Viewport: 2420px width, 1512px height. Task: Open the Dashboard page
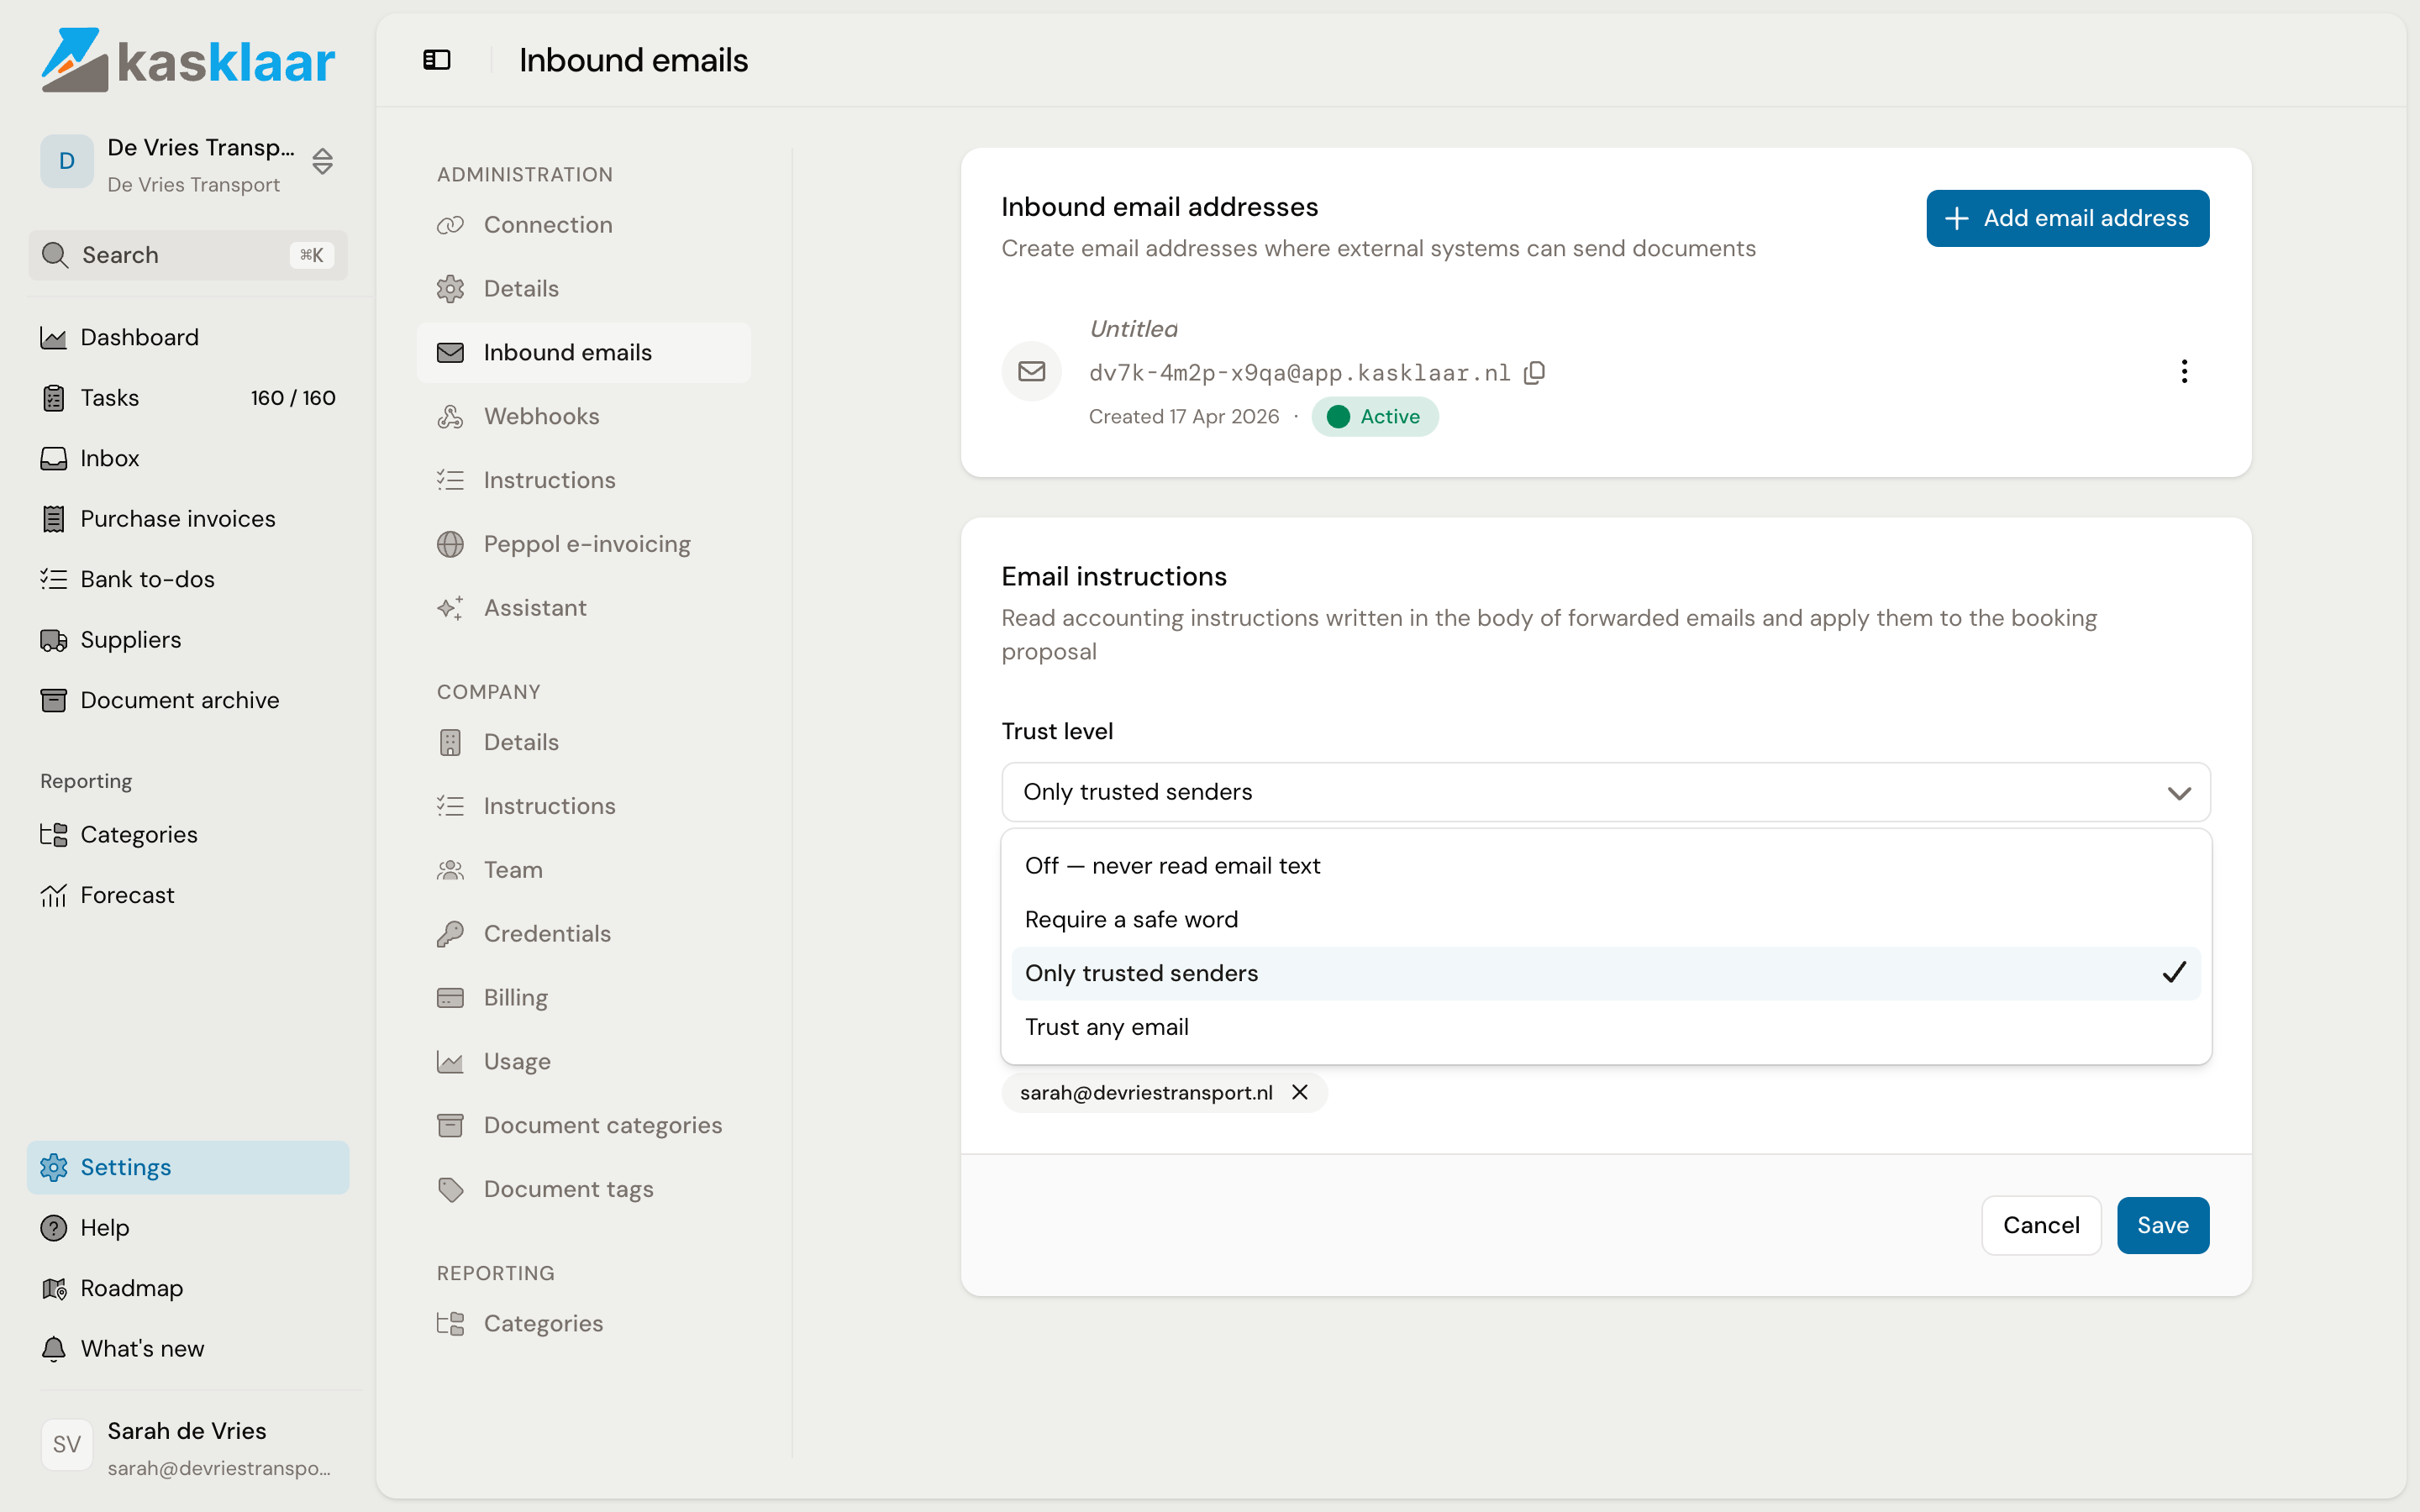188,337
